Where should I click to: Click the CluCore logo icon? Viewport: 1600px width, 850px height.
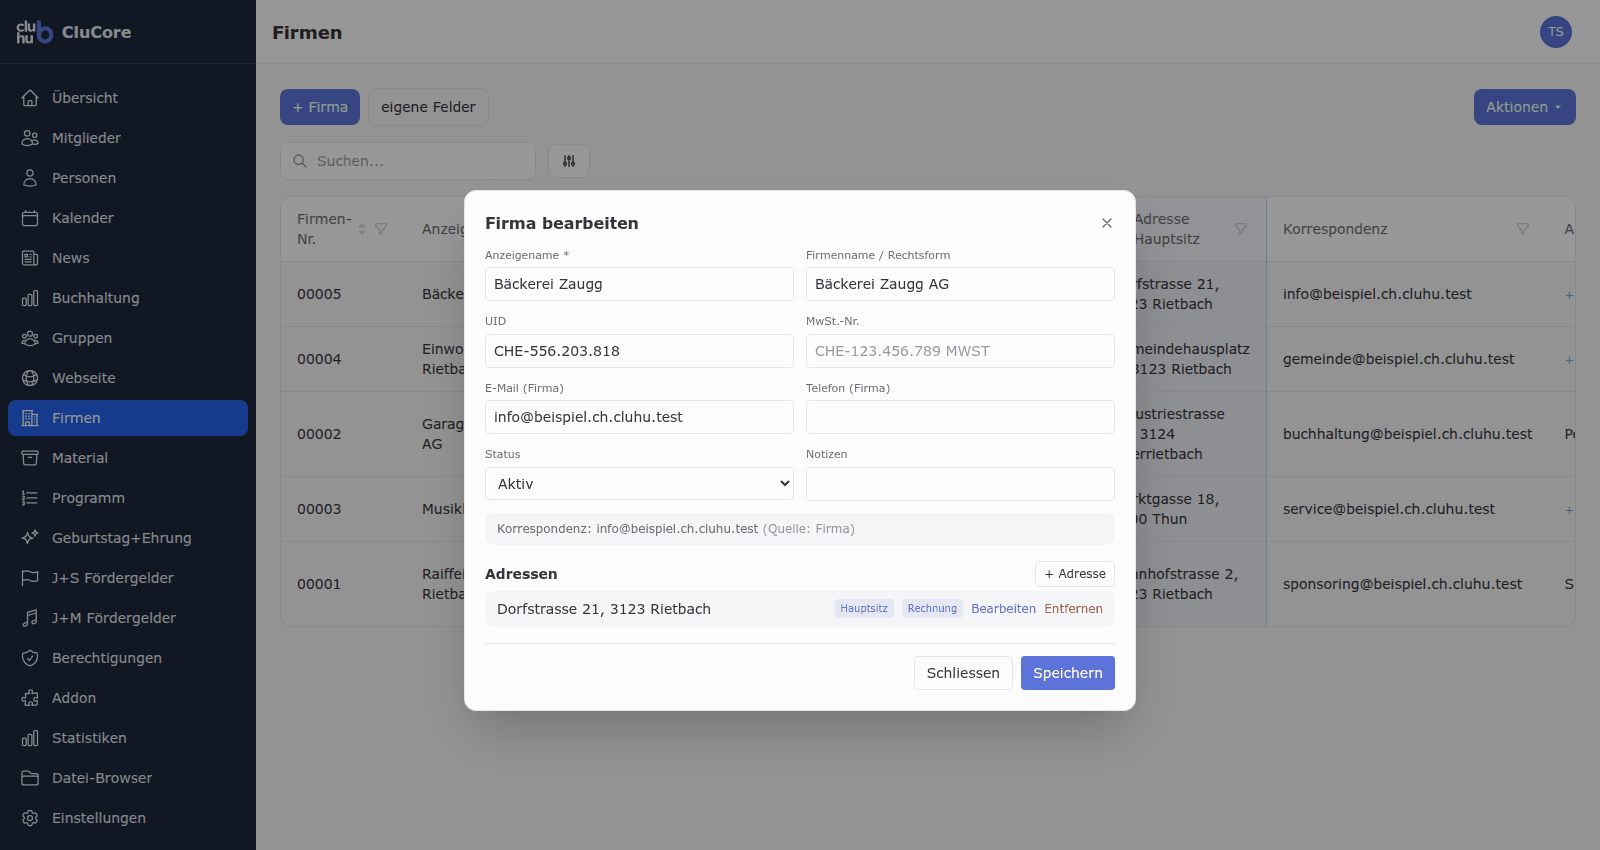pyautogui.click(x=35, y=32)
